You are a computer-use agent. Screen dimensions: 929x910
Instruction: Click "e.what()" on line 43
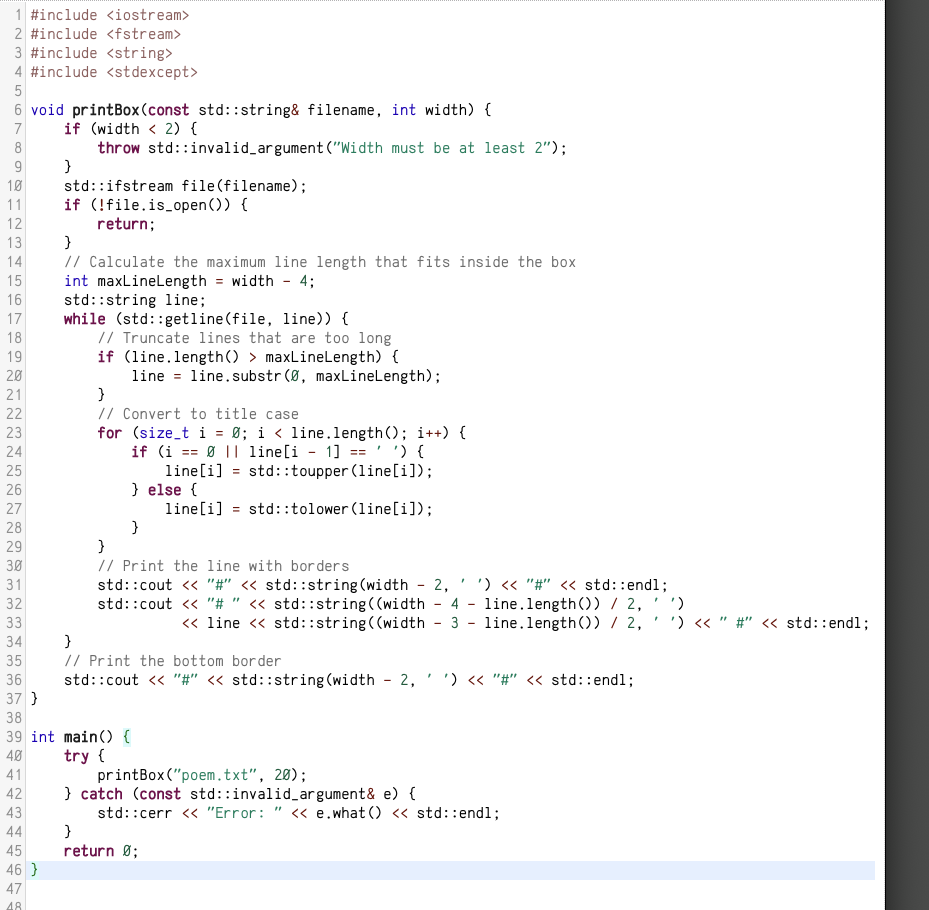pos(349,813)
